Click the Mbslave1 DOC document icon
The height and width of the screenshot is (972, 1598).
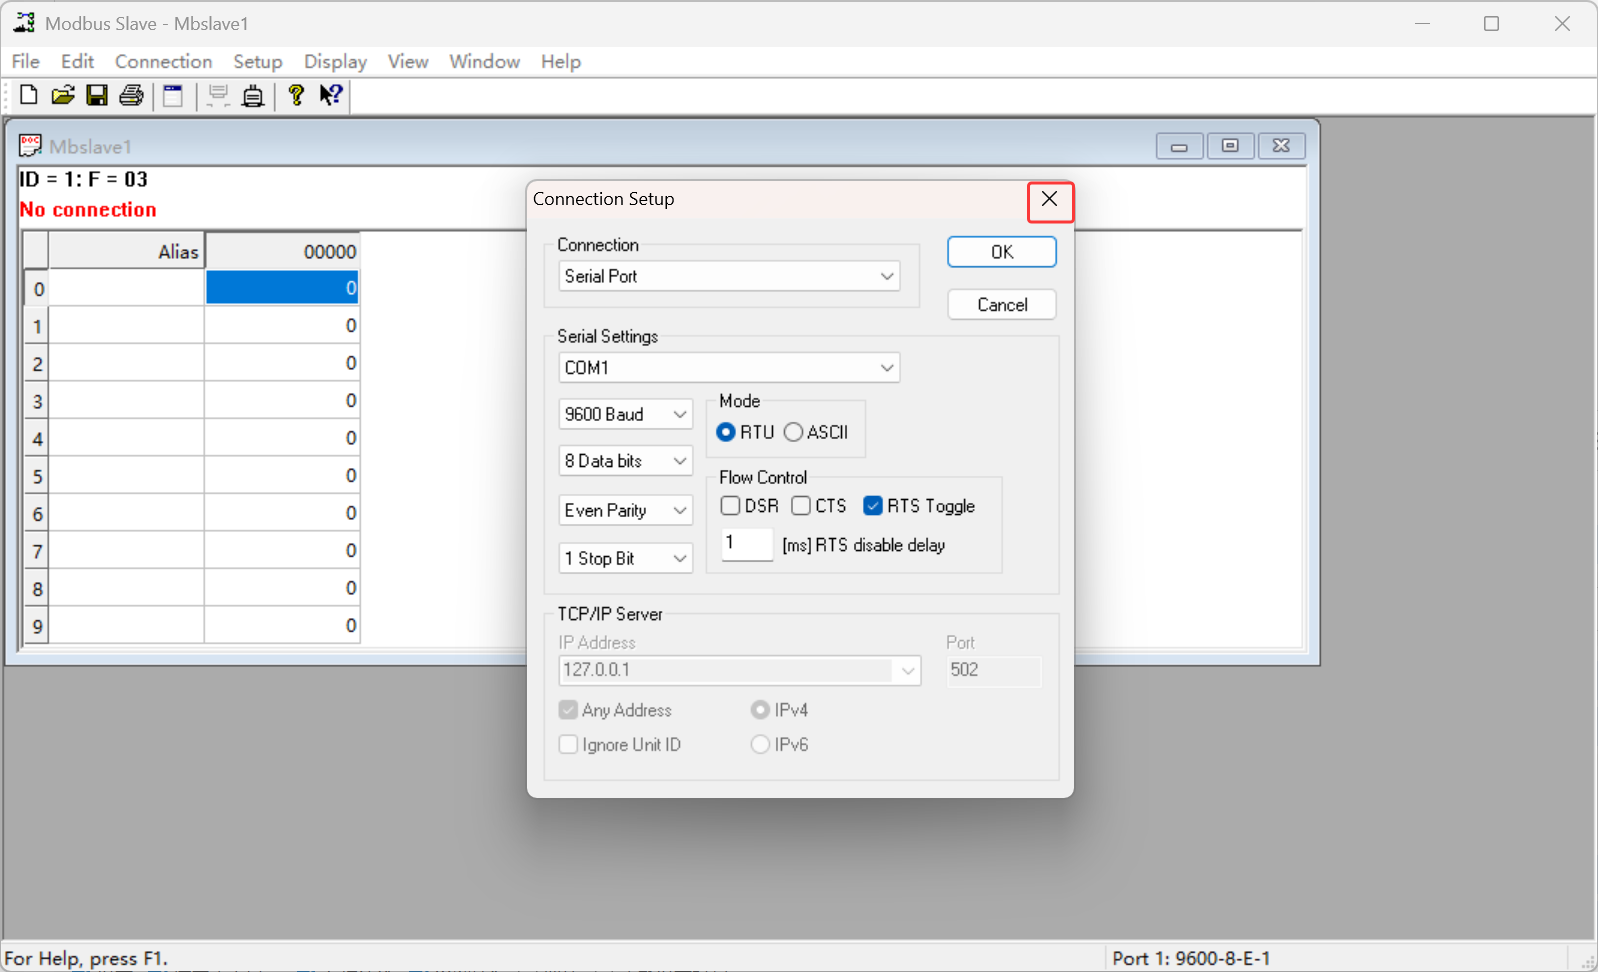pyautogui.click(x=30, y=146)
